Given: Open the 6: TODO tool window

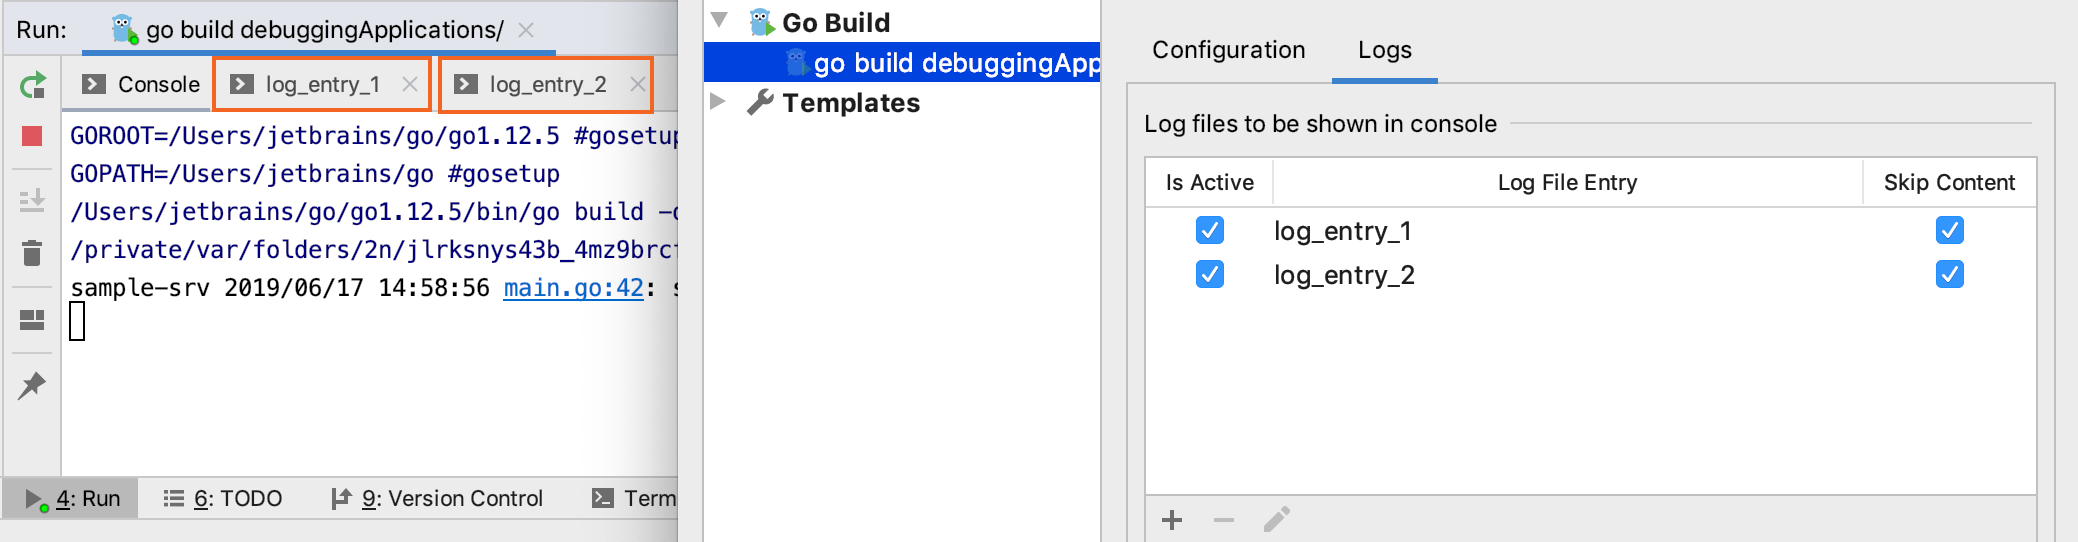Looking at the screenshot, I should point(224,498).
